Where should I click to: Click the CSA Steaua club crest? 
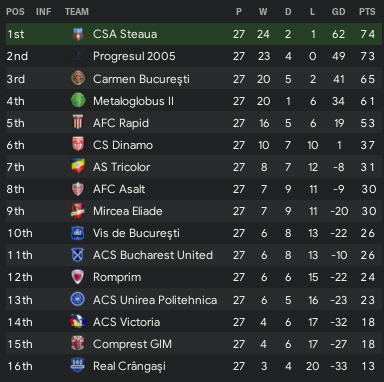(78, 34)
